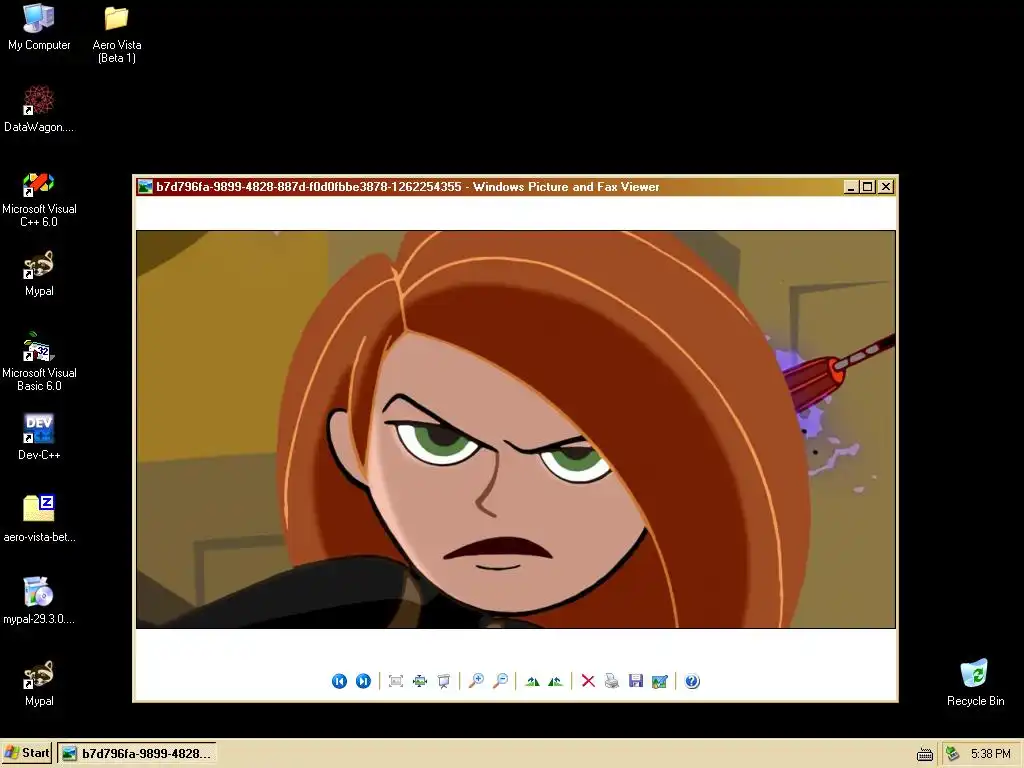1024x768 pixels.
Task: Start the slide show
Action: click(444, 681)
